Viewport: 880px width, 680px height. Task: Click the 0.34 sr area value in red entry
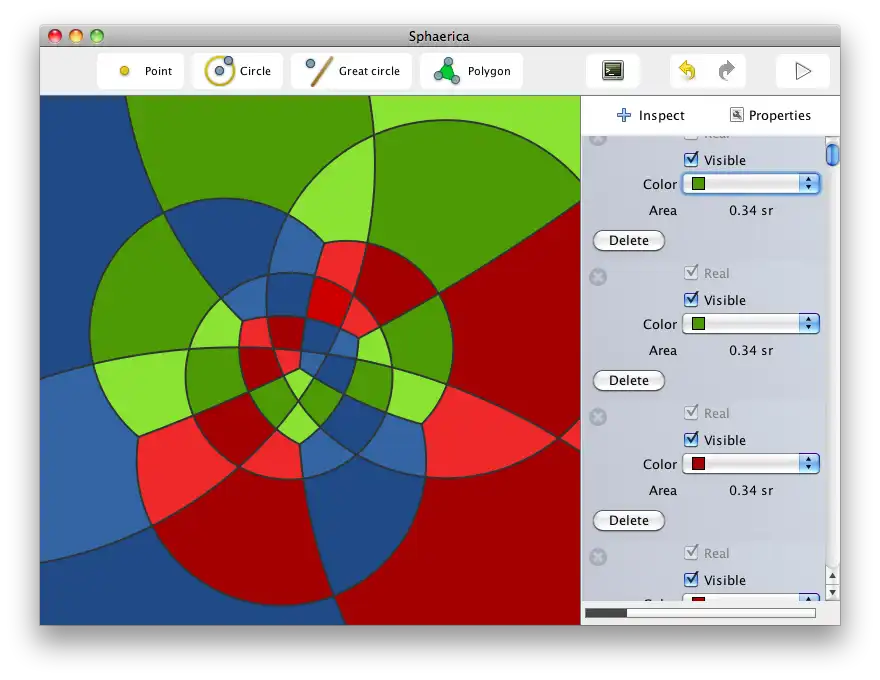click(751, 490)
